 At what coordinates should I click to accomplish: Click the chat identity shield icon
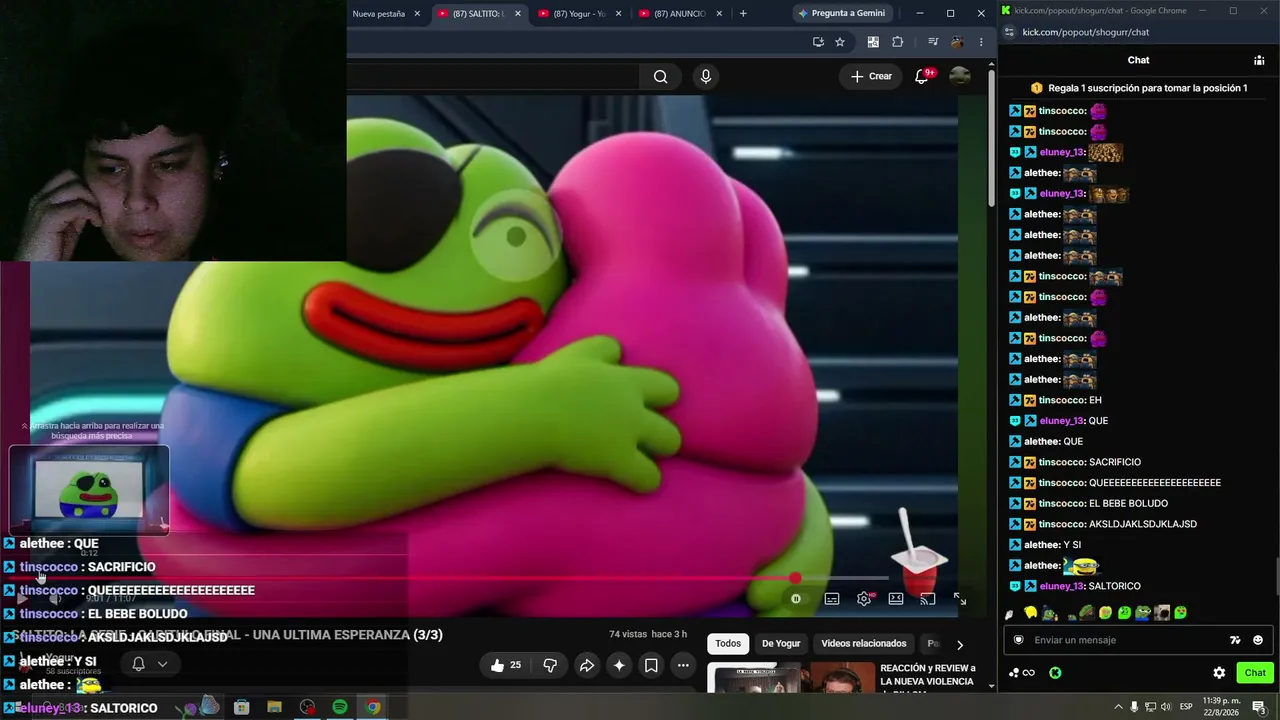pos(1018,640)
